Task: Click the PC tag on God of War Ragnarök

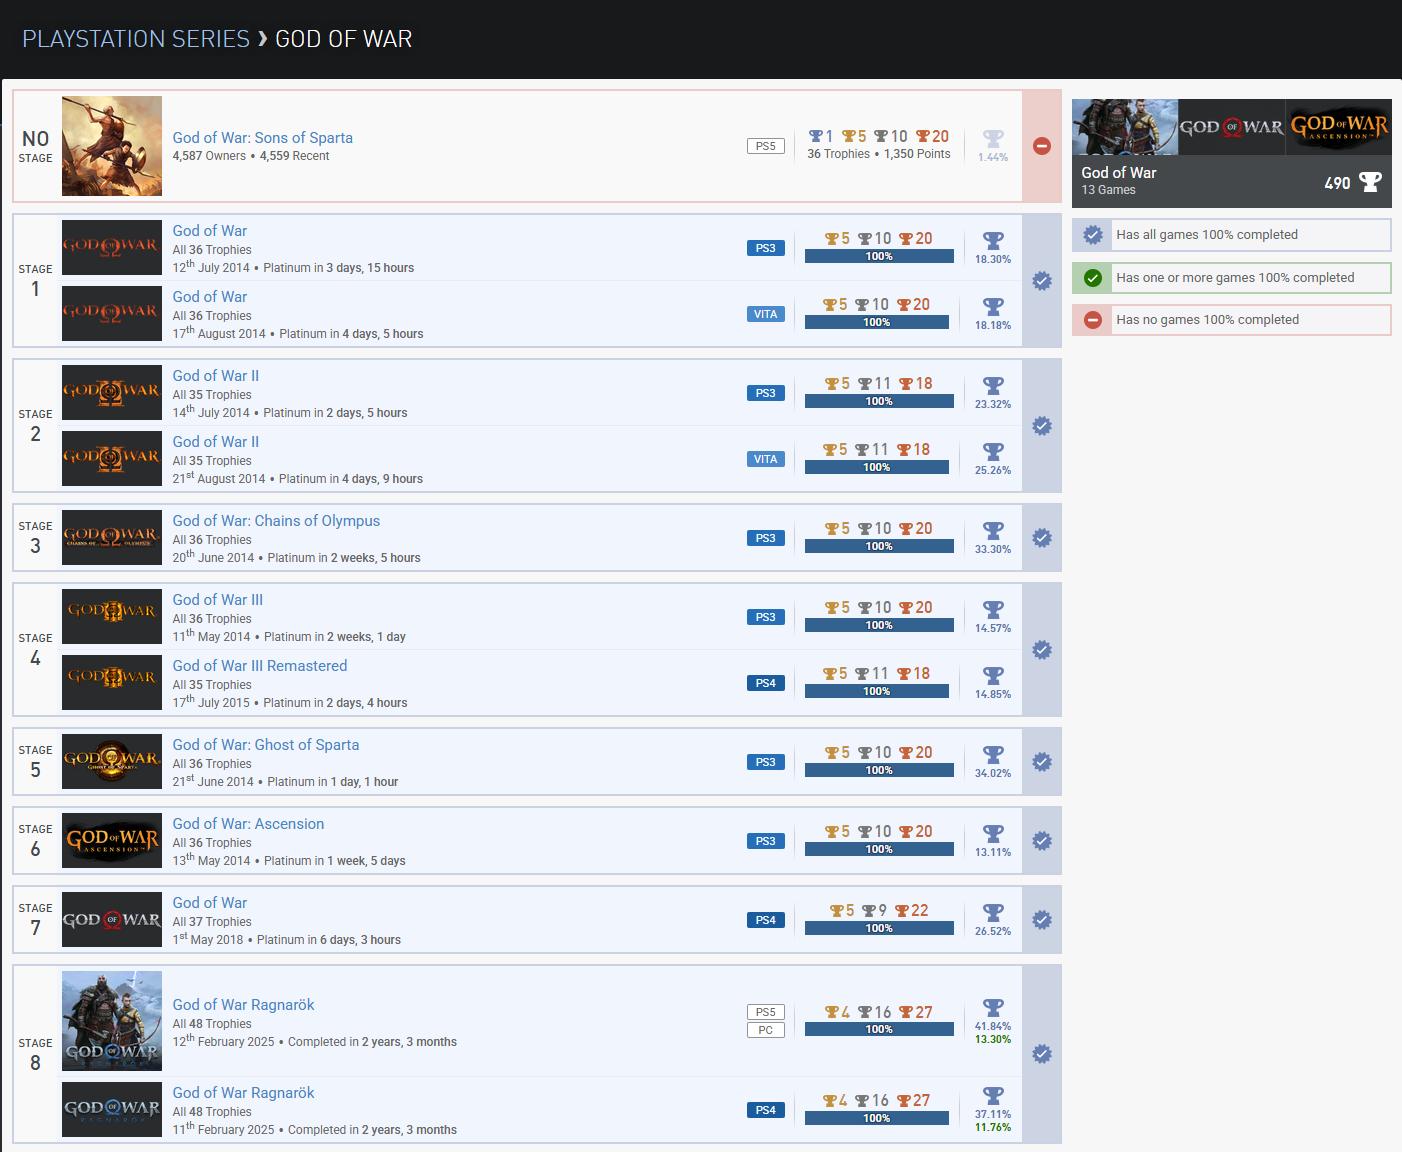Action: [x=765, y=1030]
